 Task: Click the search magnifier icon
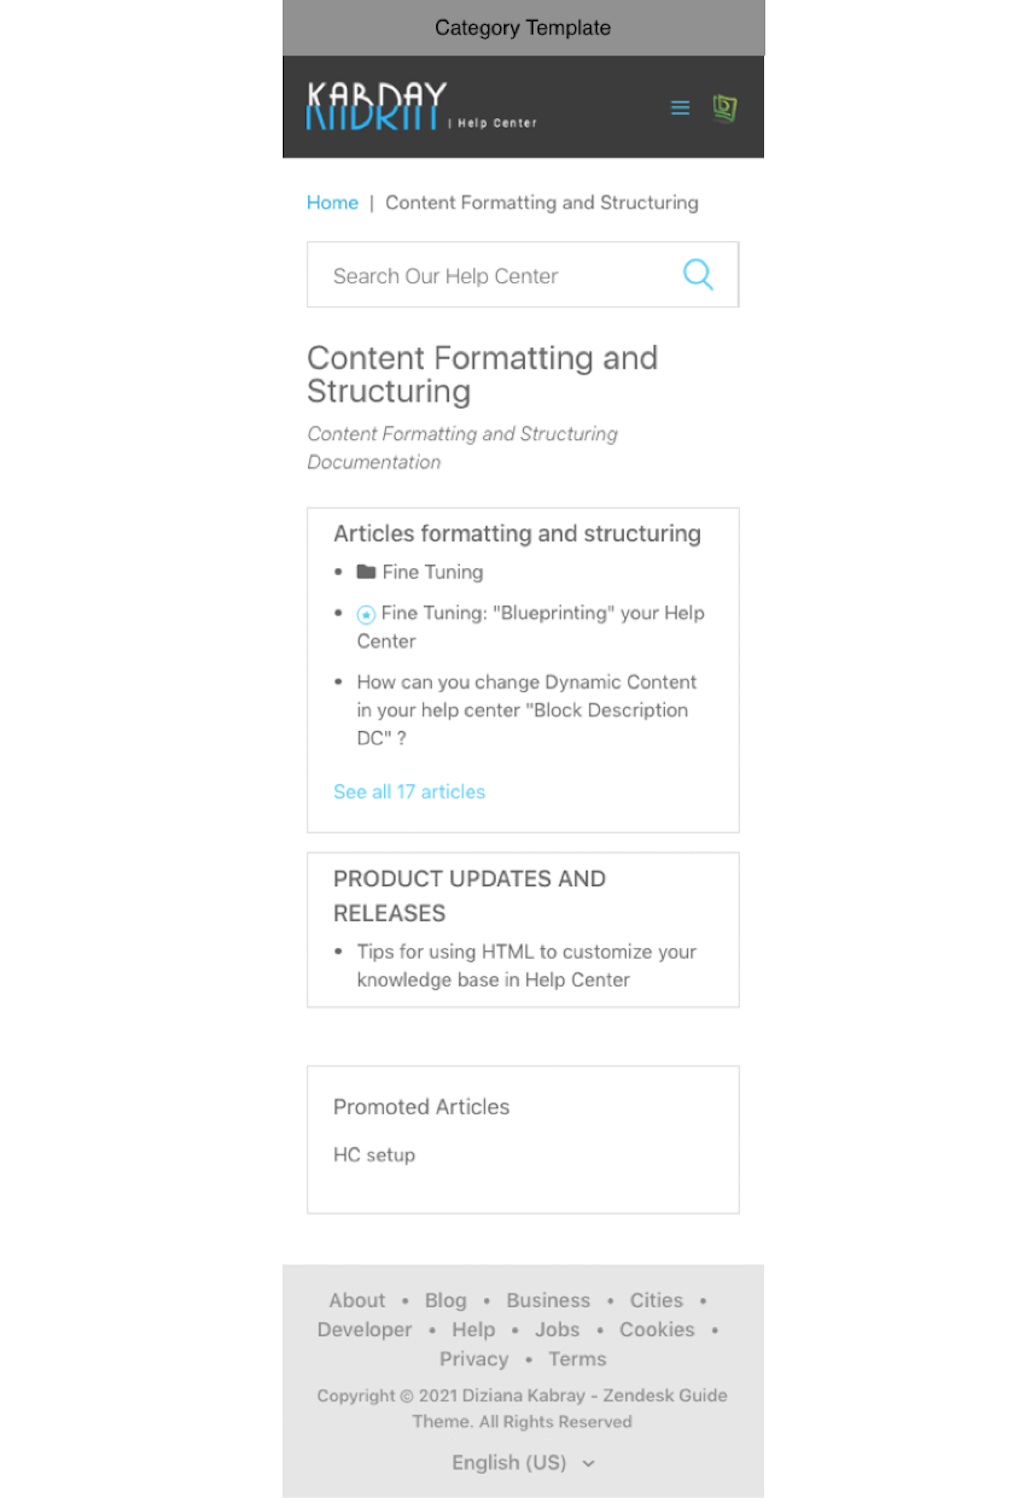698,275
